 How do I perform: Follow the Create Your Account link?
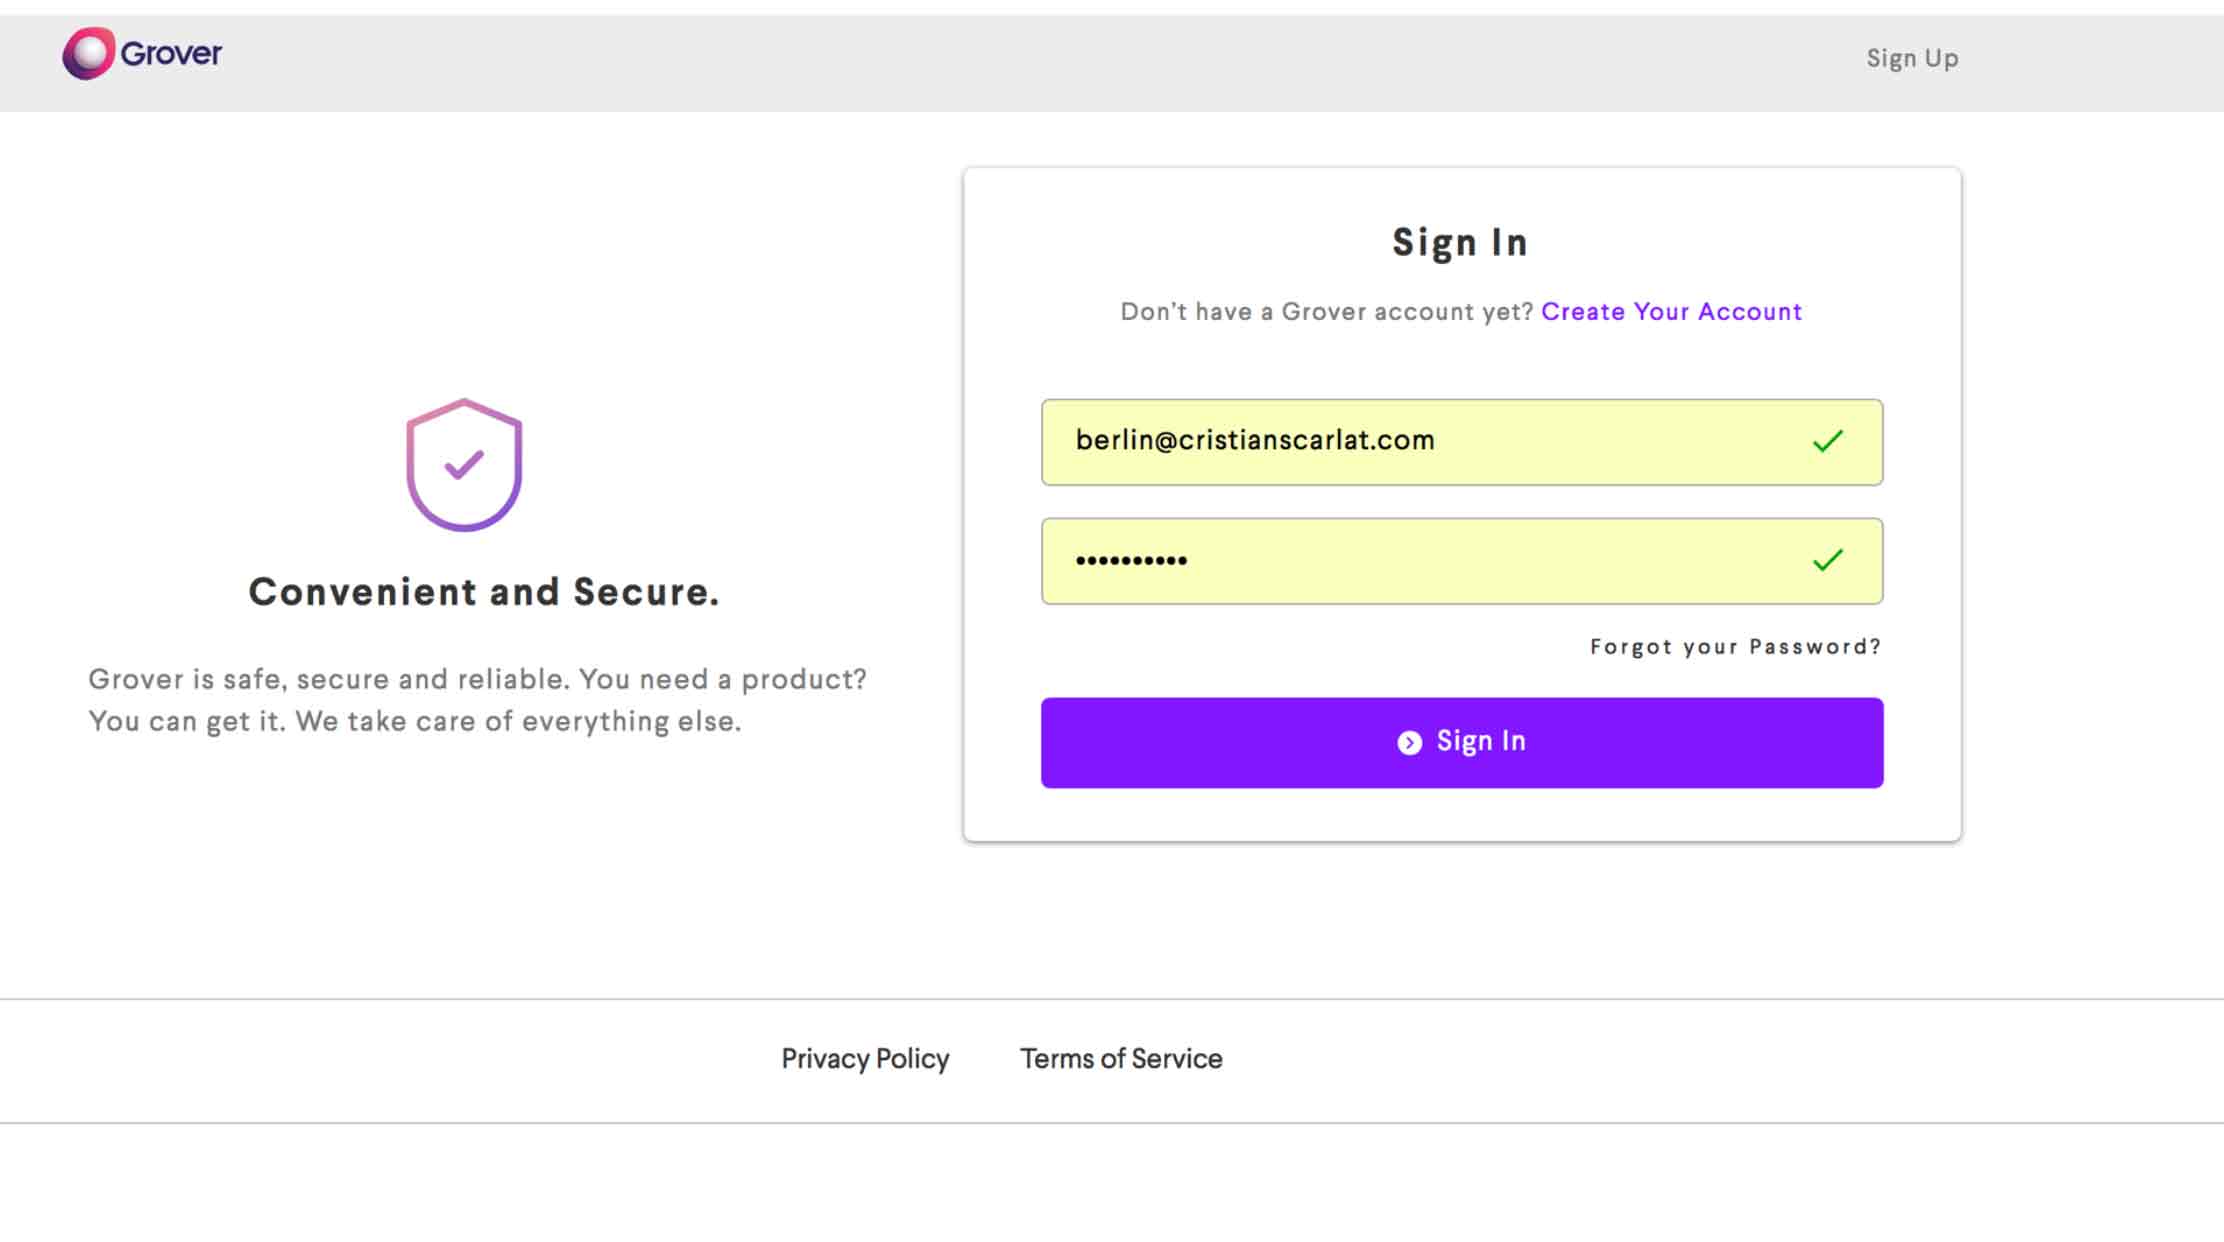[x=1671, y=312]
